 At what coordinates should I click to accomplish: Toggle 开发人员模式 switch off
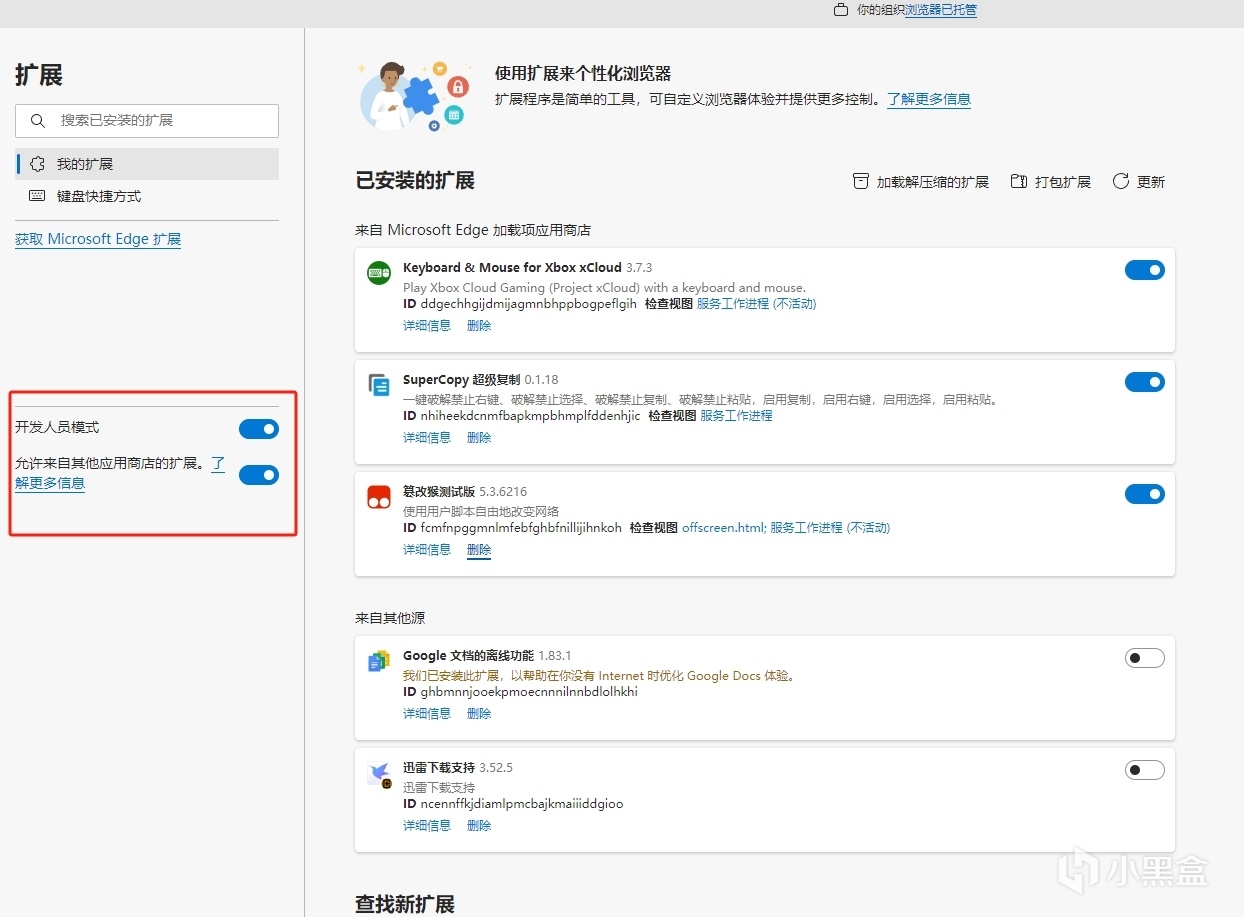pos(259,429)
